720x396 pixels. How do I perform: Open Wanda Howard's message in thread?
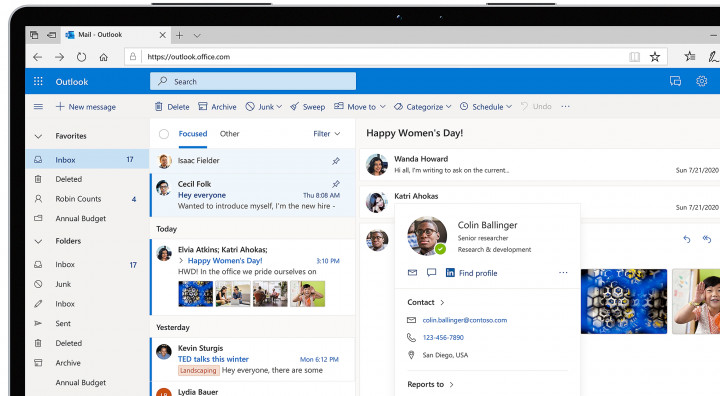(540, 164)
